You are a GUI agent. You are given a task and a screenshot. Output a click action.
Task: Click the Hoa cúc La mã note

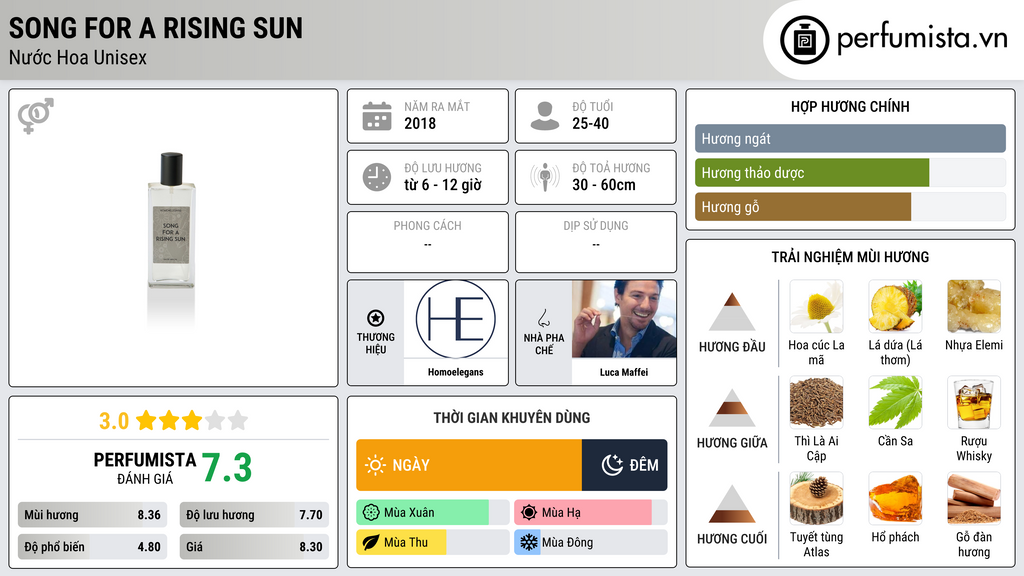point(816,324)
